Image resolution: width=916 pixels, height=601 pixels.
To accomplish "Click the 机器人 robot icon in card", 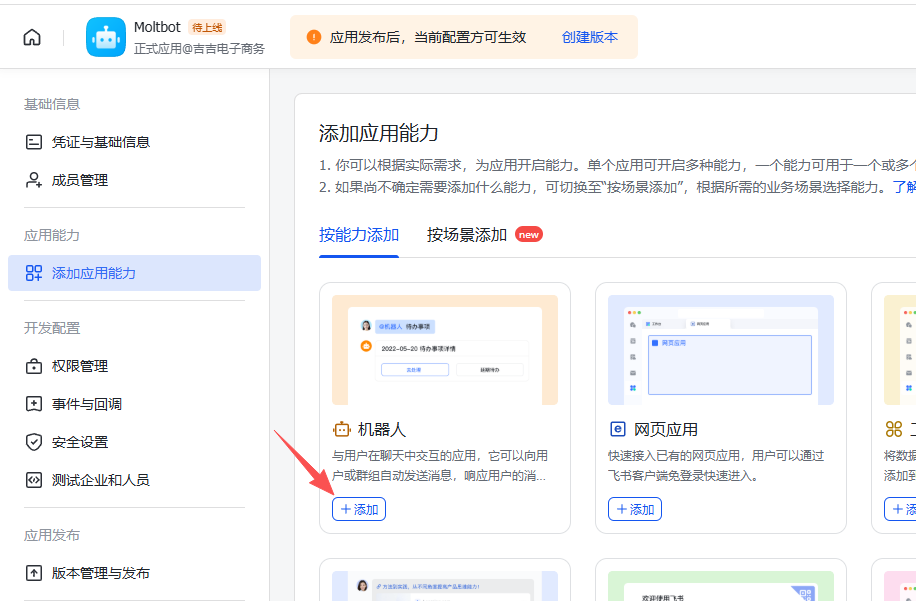I will point(342,429).
